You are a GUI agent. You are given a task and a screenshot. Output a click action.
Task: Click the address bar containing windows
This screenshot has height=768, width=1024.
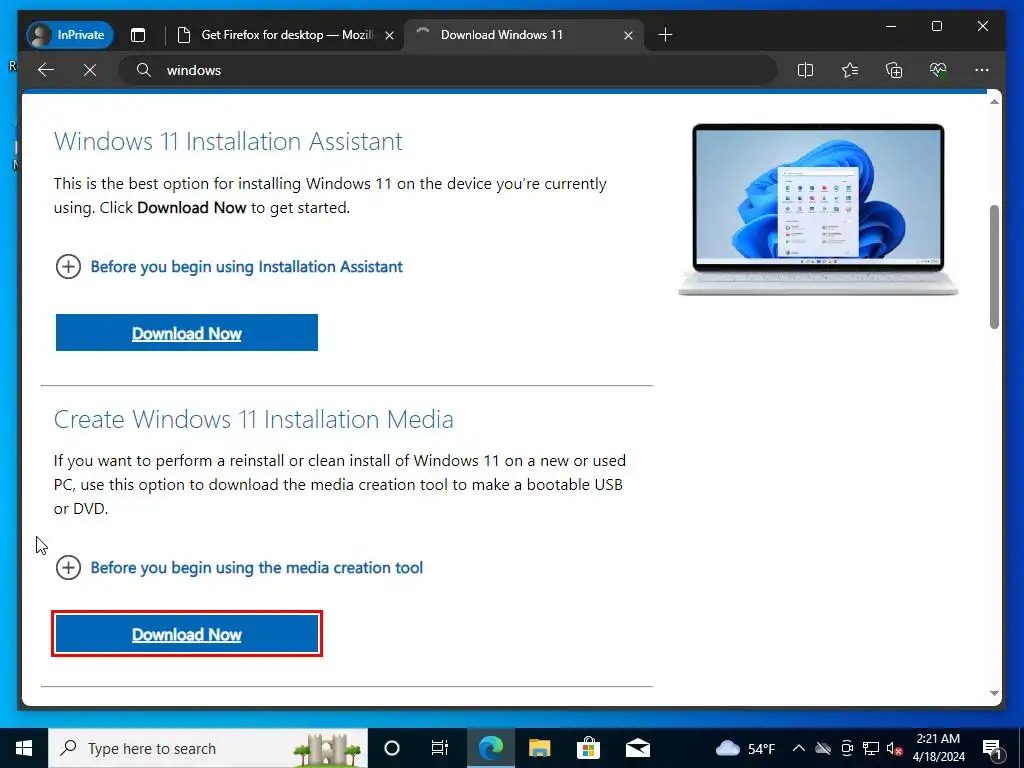click(x=448, y=70)
